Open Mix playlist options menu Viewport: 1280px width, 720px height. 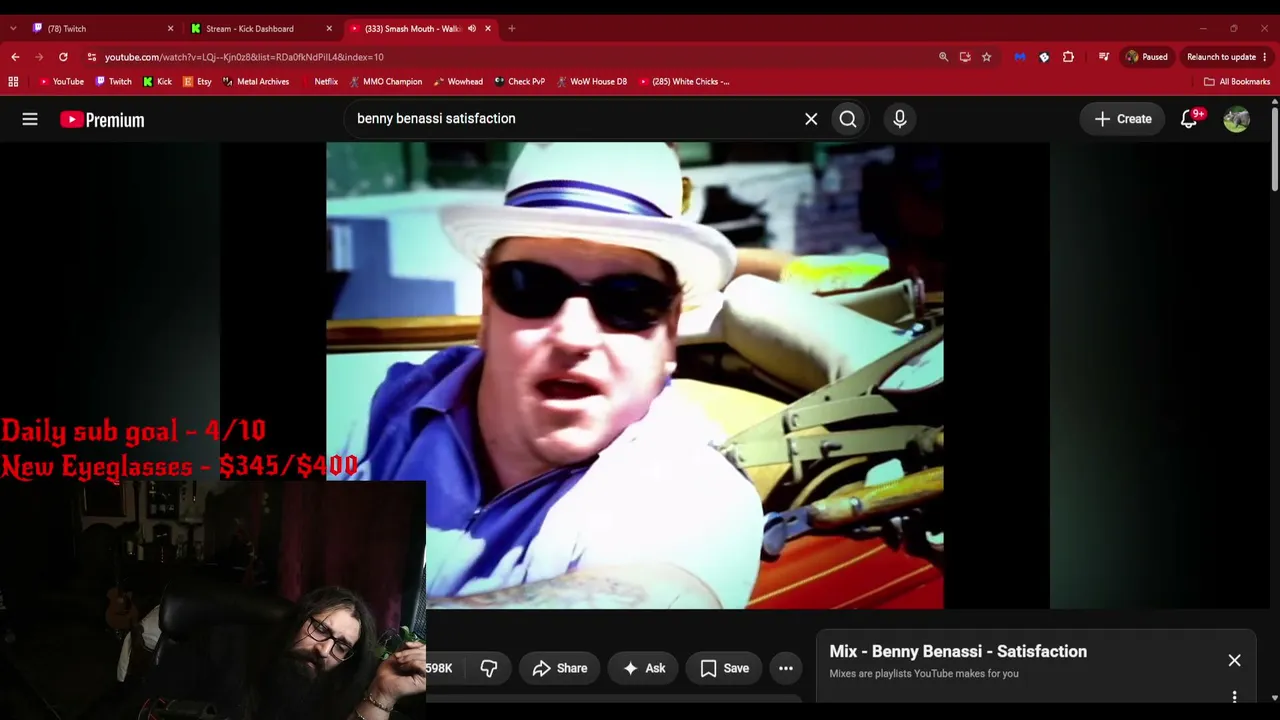(x=1234, y=696)
